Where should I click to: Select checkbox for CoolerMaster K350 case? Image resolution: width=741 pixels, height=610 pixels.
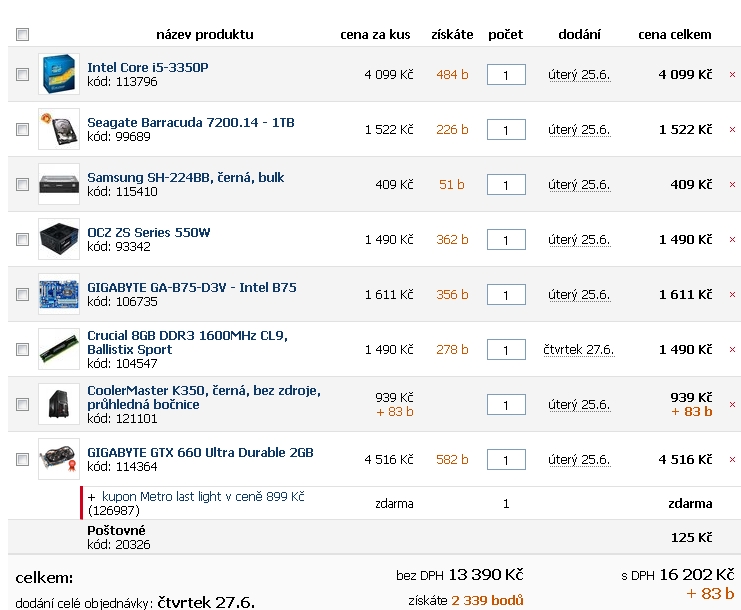click(x=22, y=404)
